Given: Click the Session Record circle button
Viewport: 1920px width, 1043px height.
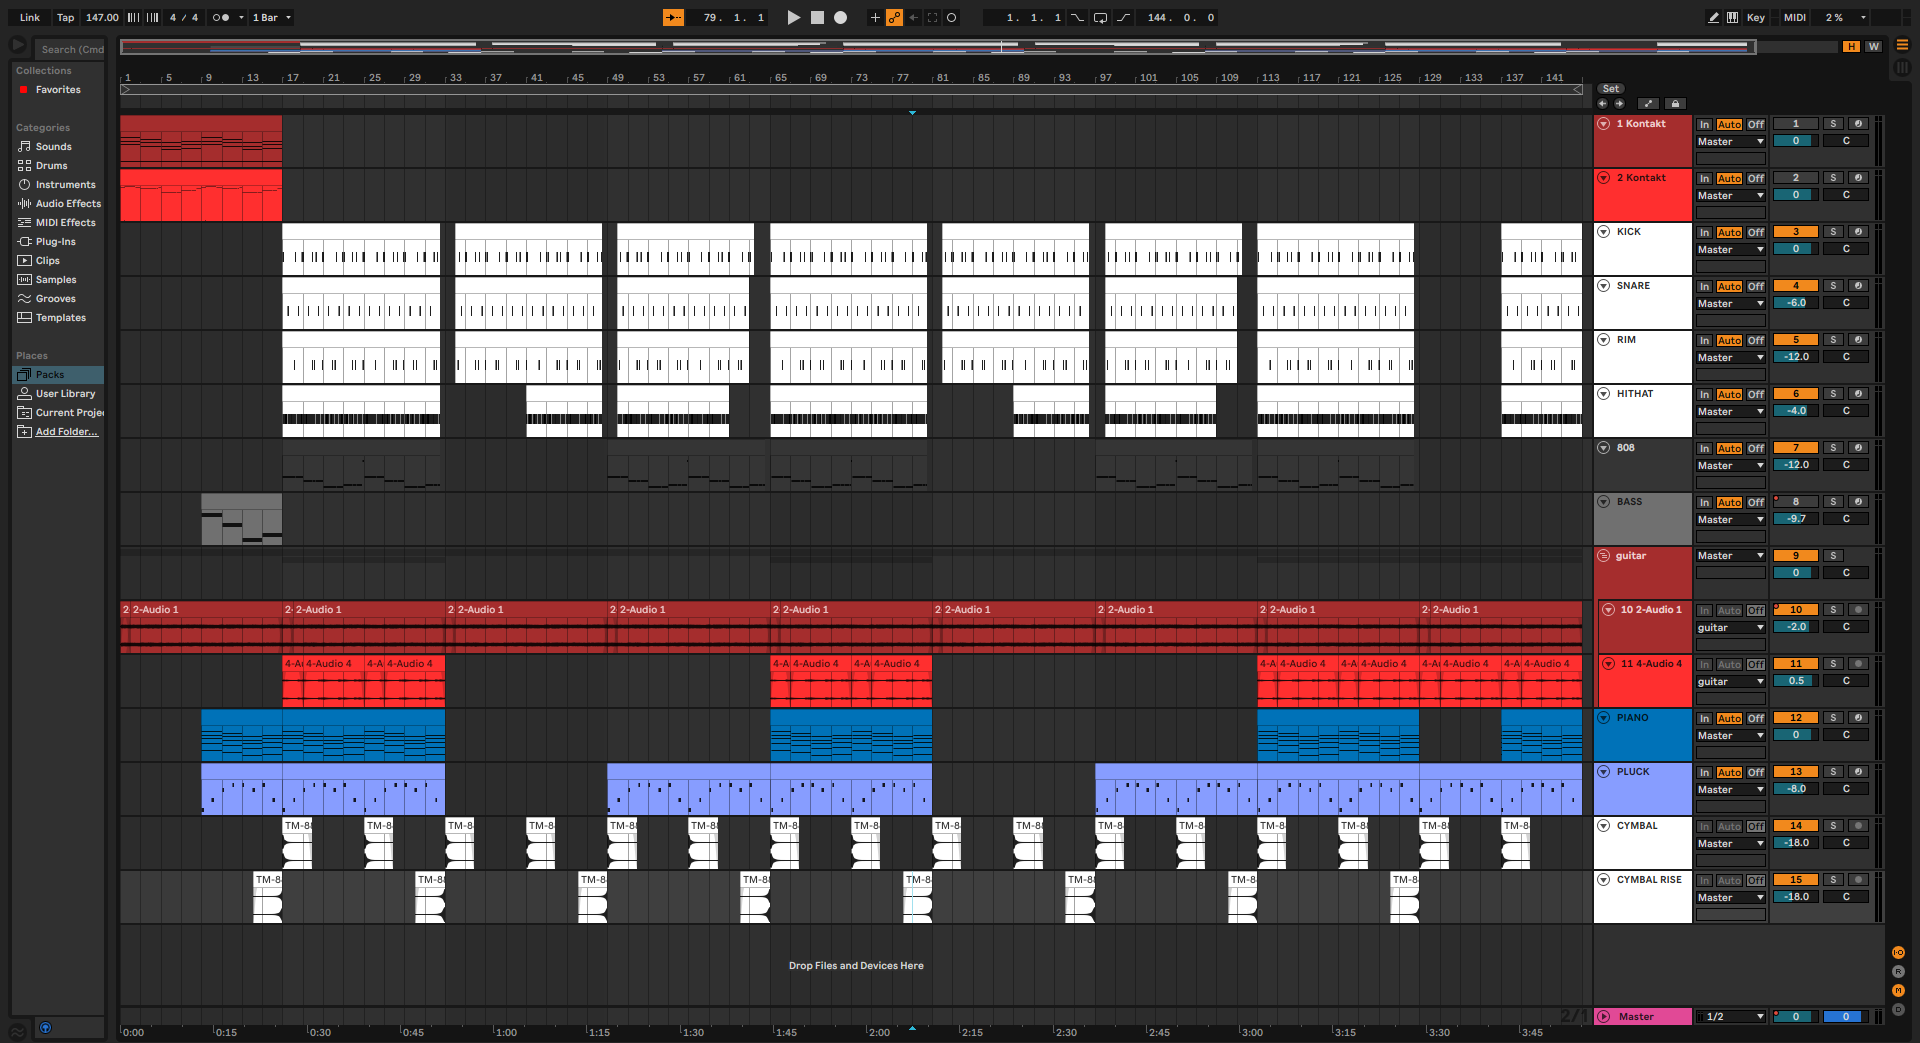Looking at the screenshot, I should coord(951,17).
